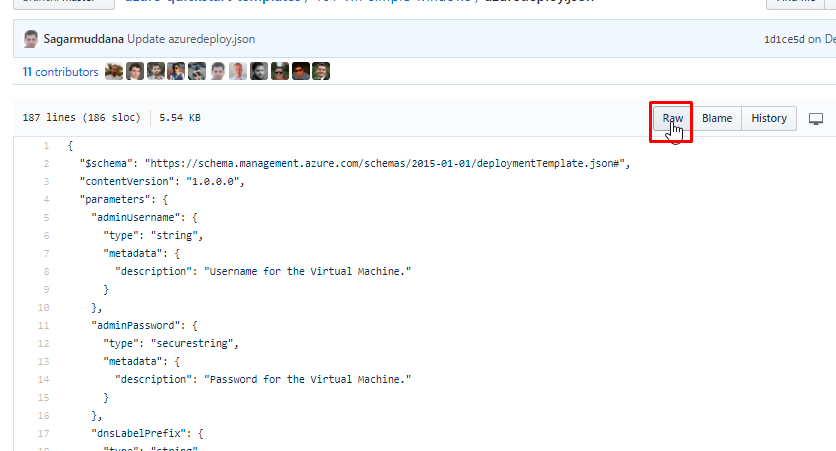Click the Sagarmuddana username link

pos(84,39)
